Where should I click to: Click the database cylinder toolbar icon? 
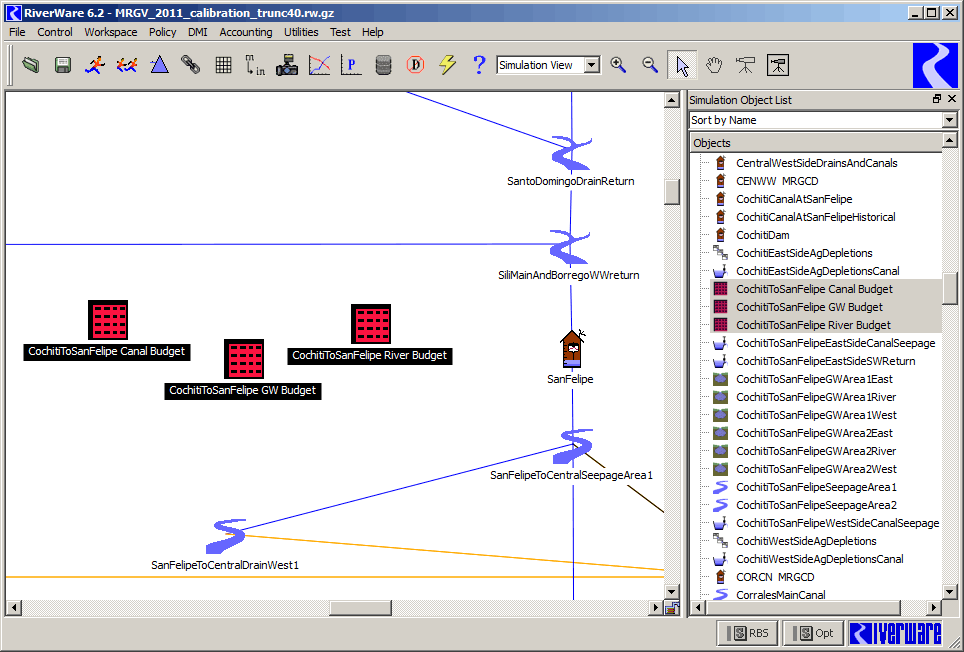[x=383, y=65]
